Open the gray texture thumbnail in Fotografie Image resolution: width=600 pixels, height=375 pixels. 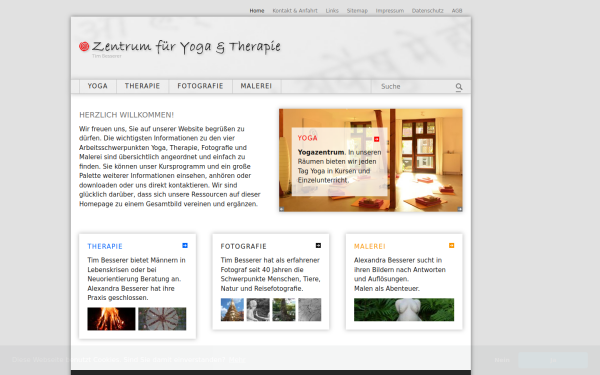tap(310, 310)
